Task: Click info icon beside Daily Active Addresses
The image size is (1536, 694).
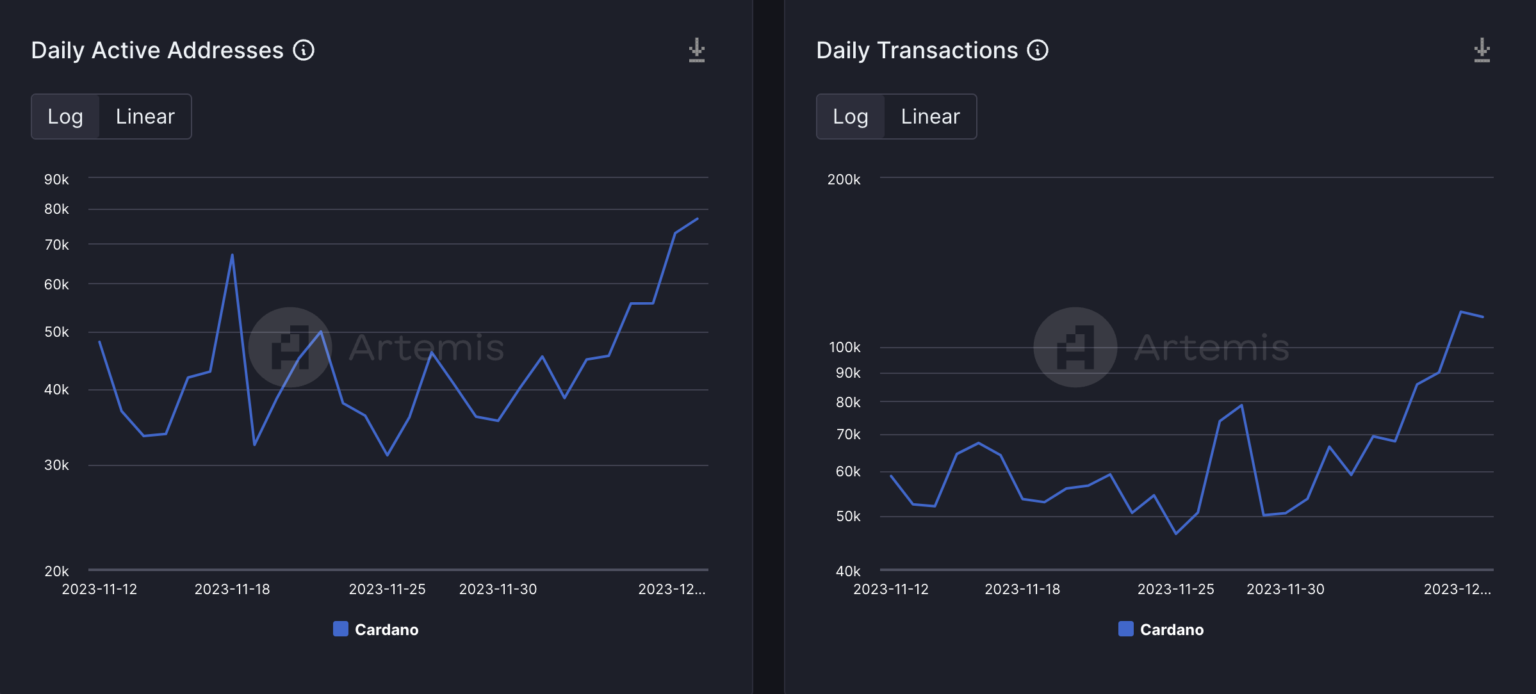Action: [304, 50]
